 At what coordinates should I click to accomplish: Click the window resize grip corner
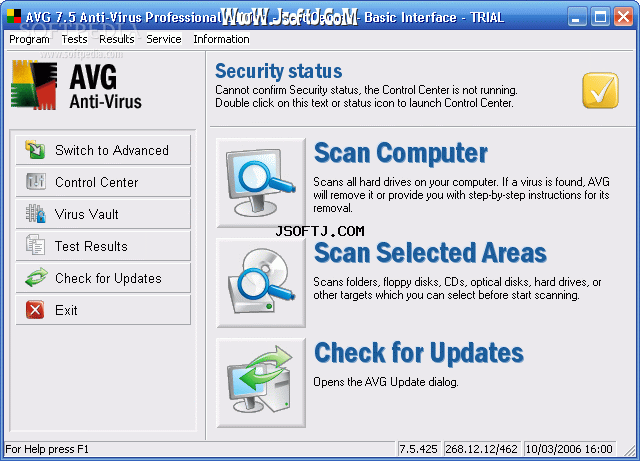point(630,450)
